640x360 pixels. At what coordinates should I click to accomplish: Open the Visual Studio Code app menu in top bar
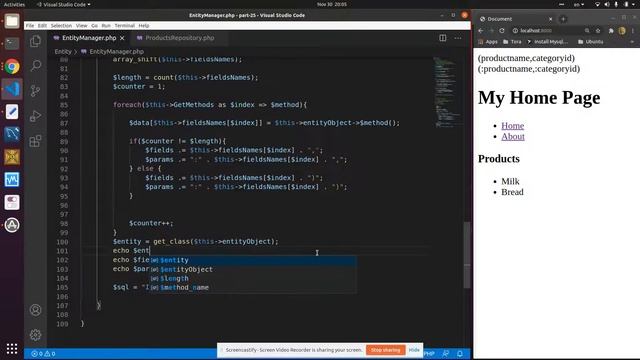(64, 4)
